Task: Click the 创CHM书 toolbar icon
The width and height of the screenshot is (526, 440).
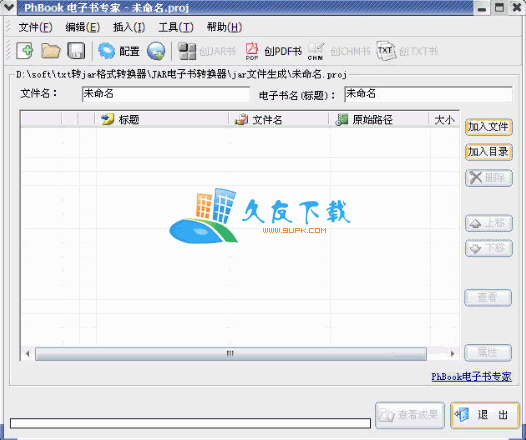Action: tap(339, 51)
